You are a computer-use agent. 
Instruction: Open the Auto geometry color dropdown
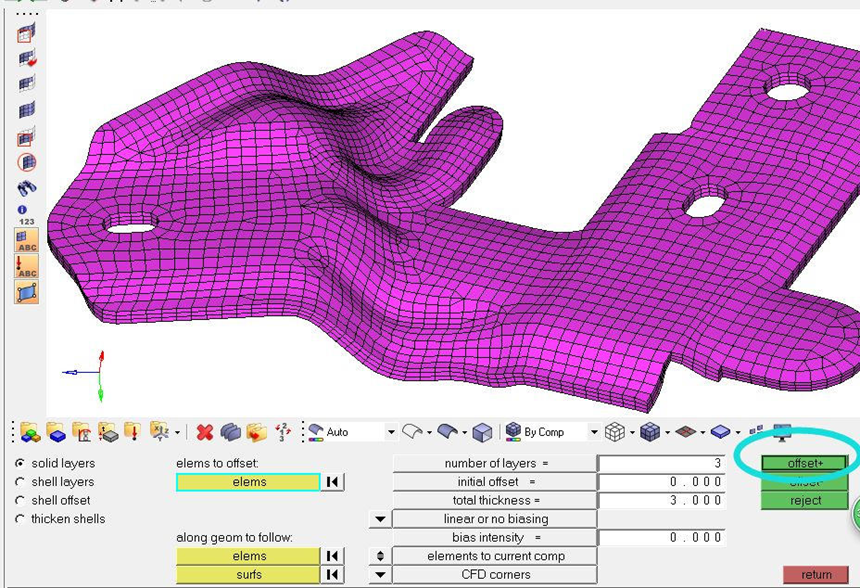pos(391,432)
